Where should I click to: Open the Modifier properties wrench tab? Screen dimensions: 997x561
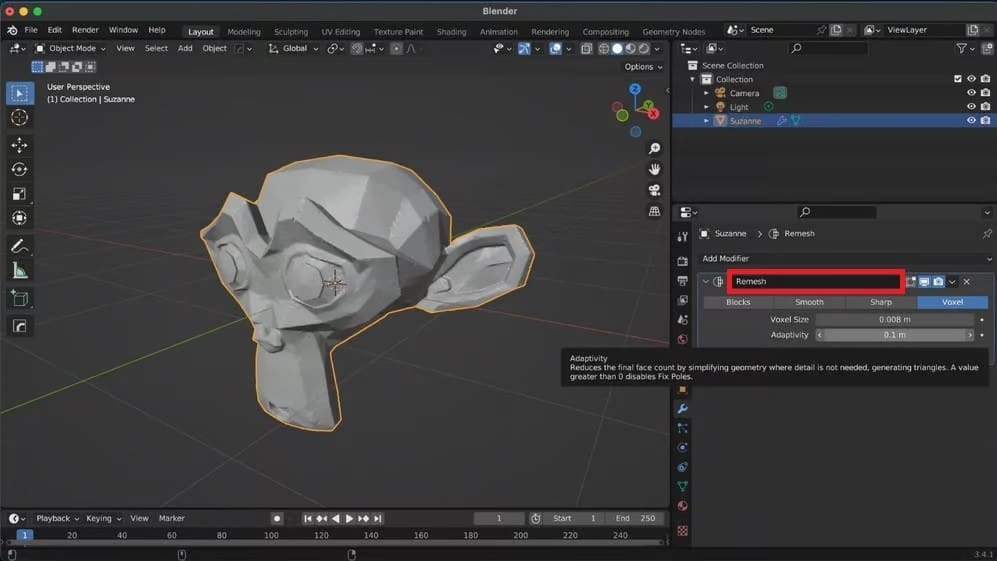tap(682, 408)
